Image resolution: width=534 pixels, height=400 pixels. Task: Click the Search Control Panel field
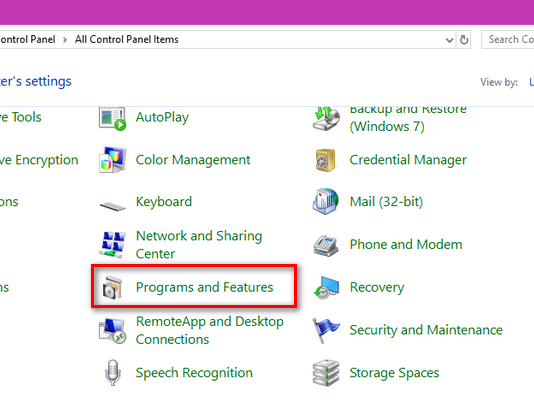(x=507, y=39)
